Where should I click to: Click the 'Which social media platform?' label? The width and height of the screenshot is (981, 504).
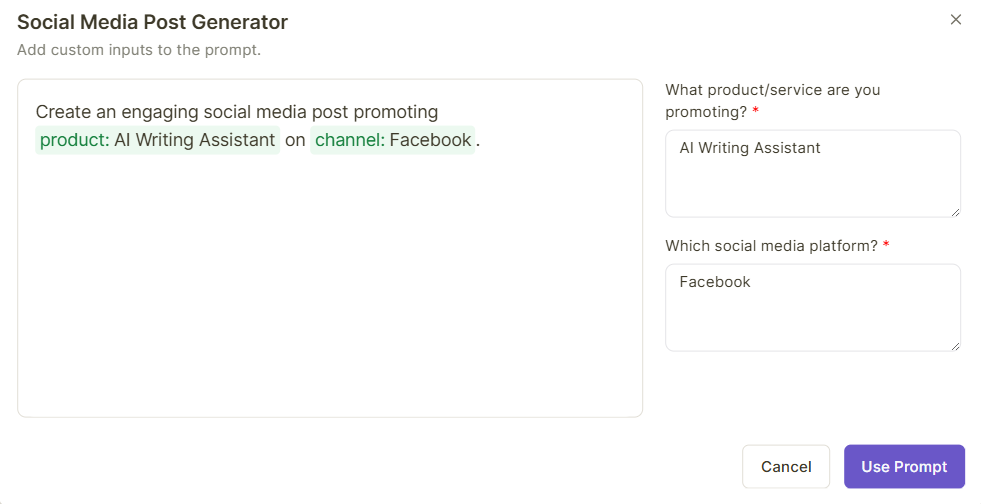click(x=770, y=246)
